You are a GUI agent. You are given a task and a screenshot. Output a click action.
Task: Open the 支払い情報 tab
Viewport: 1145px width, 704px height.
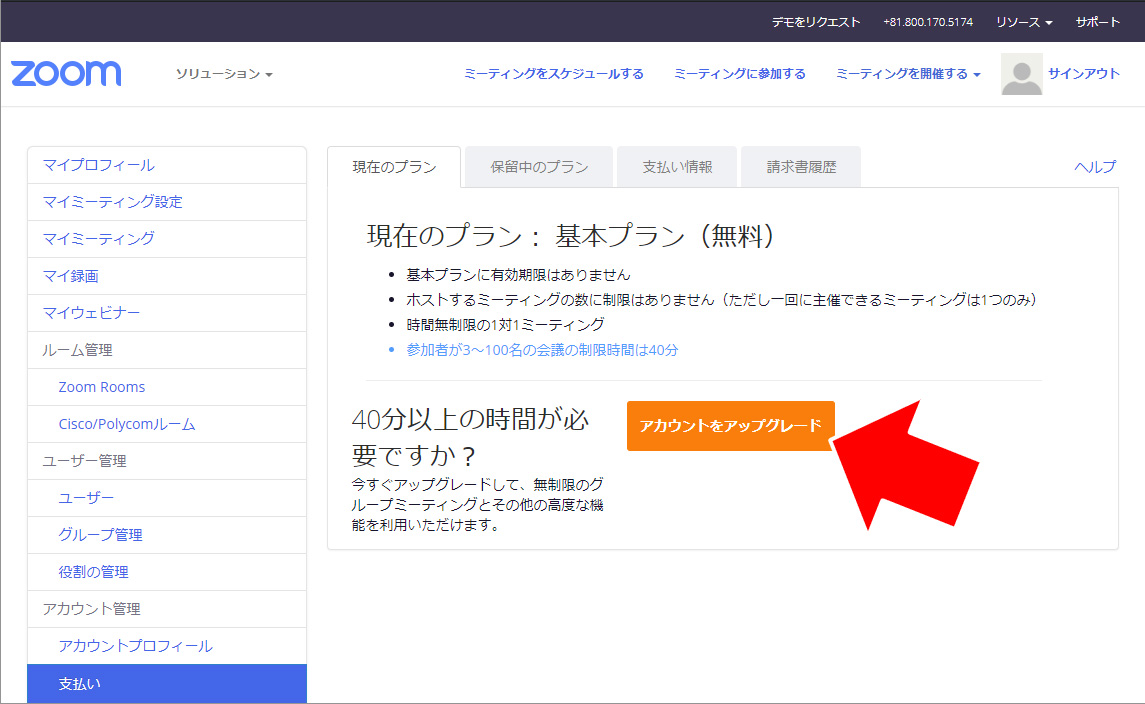click(x=677, y=167)
